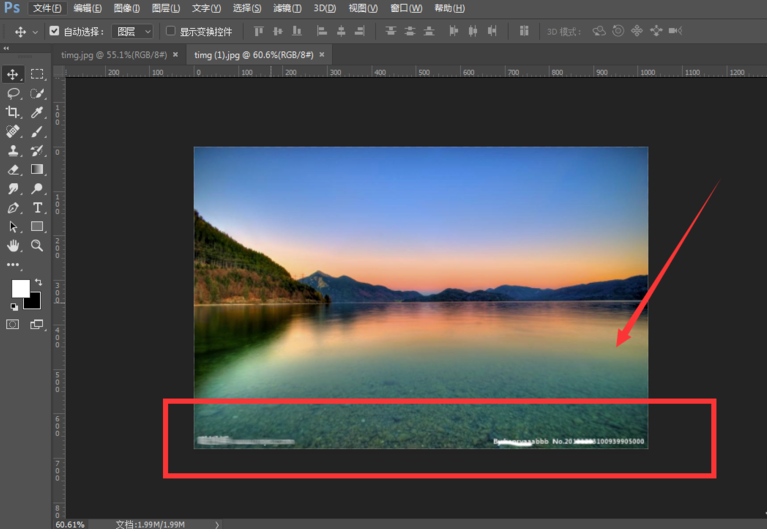
Task: Choose the Horizontal Type tool
Action: pos(37,208)
